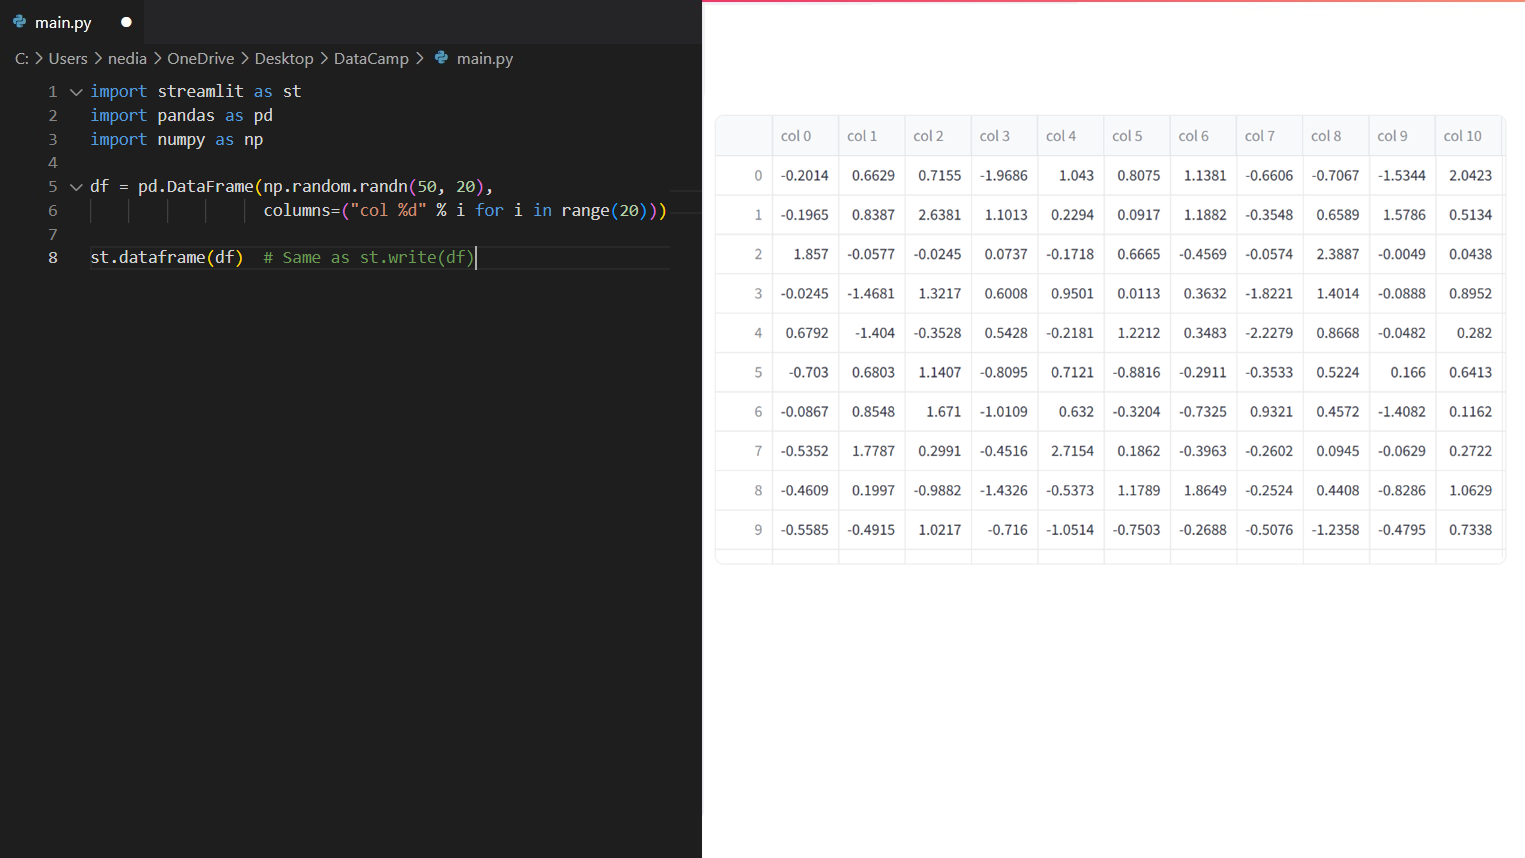
Task: Open the OneDrive breadcrumb segment
Action: 200,59
